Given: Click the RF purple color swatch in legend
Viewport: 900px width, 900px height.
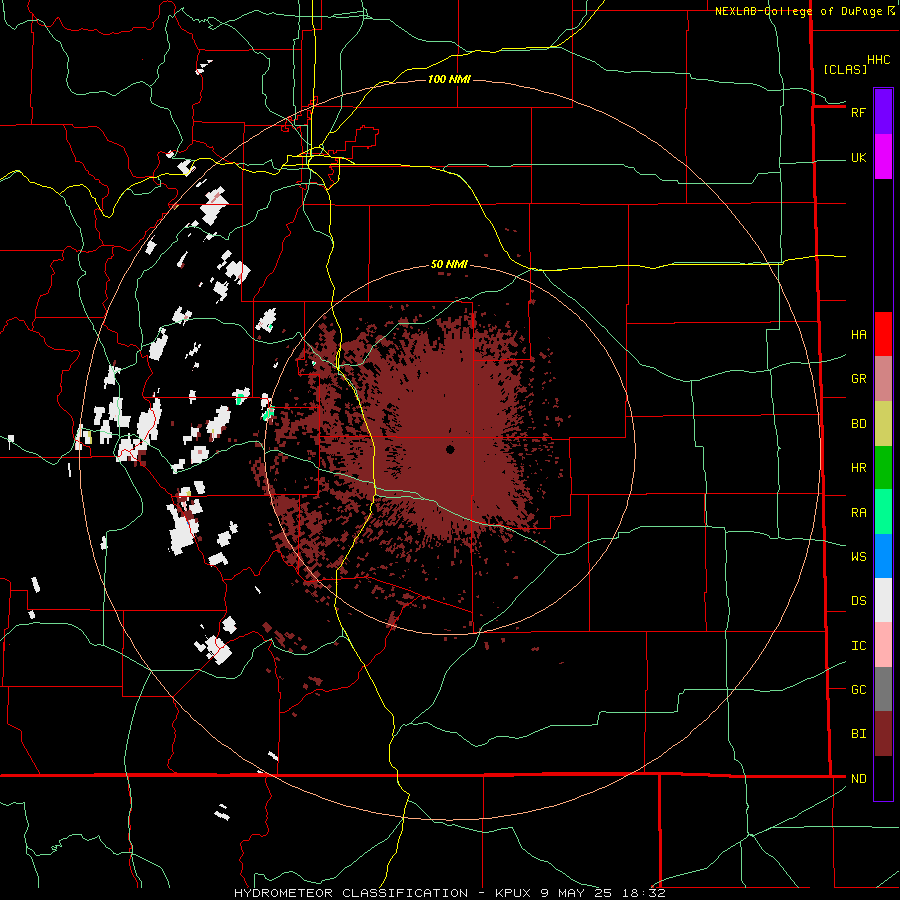Looking at the screenshot, I should coord(883,111).
